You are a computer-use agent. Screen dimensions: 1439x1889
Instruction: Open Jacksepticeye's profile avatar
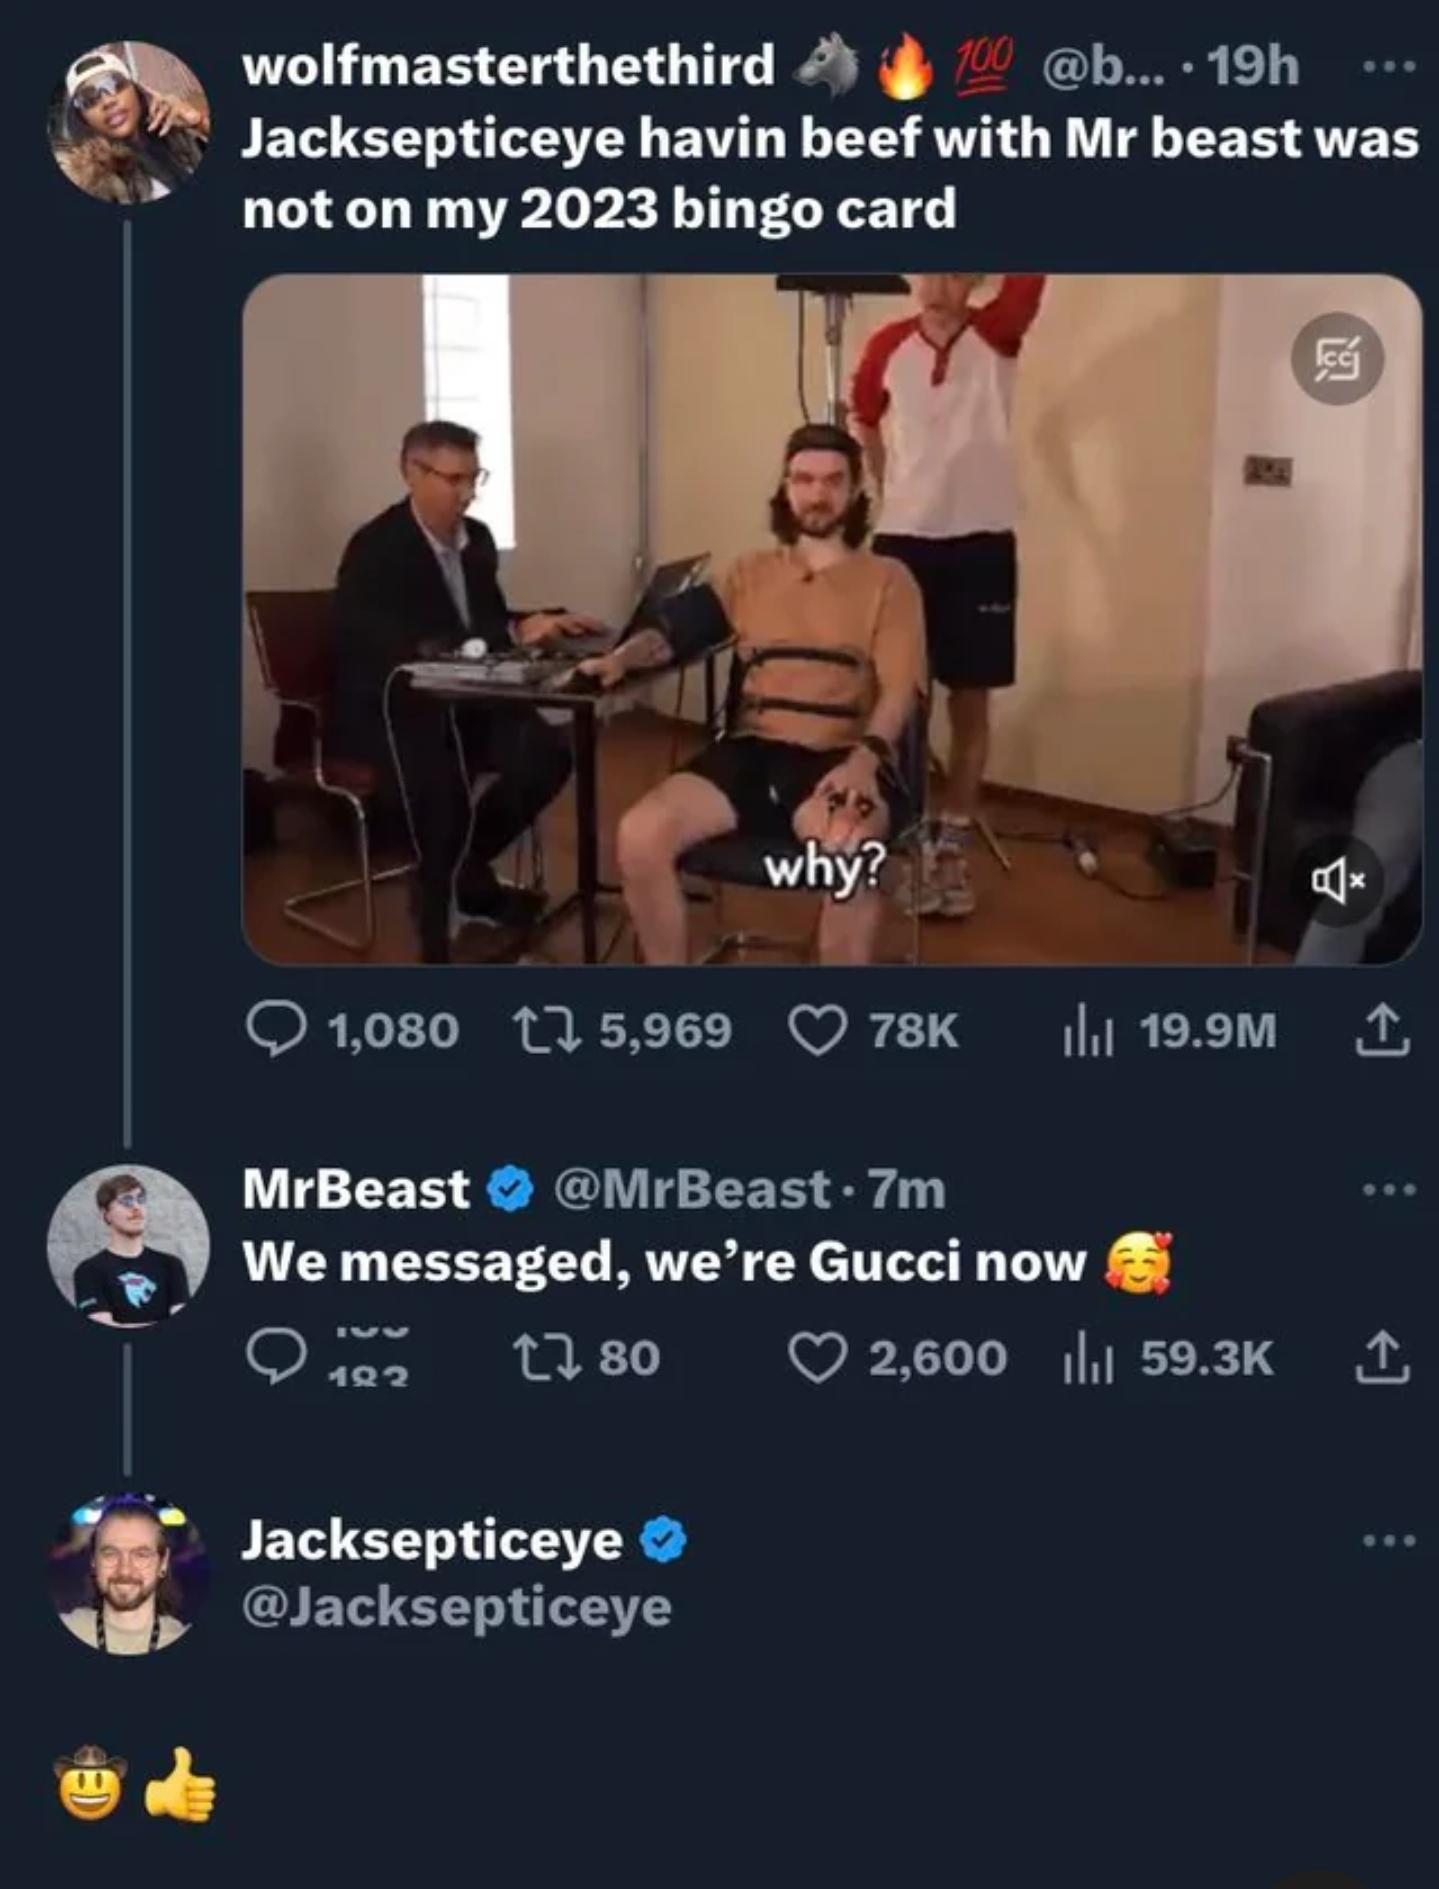click(128, 1573)
